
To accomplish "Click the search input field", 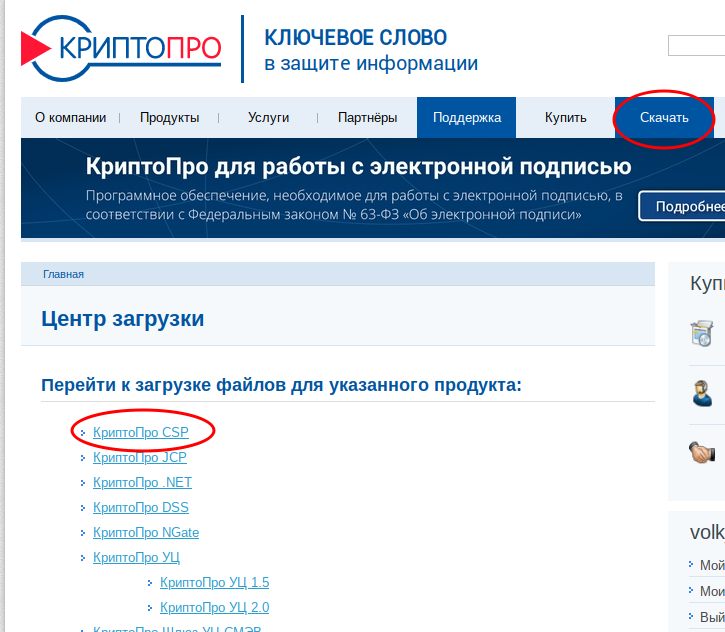I will (x=696, y=45).
